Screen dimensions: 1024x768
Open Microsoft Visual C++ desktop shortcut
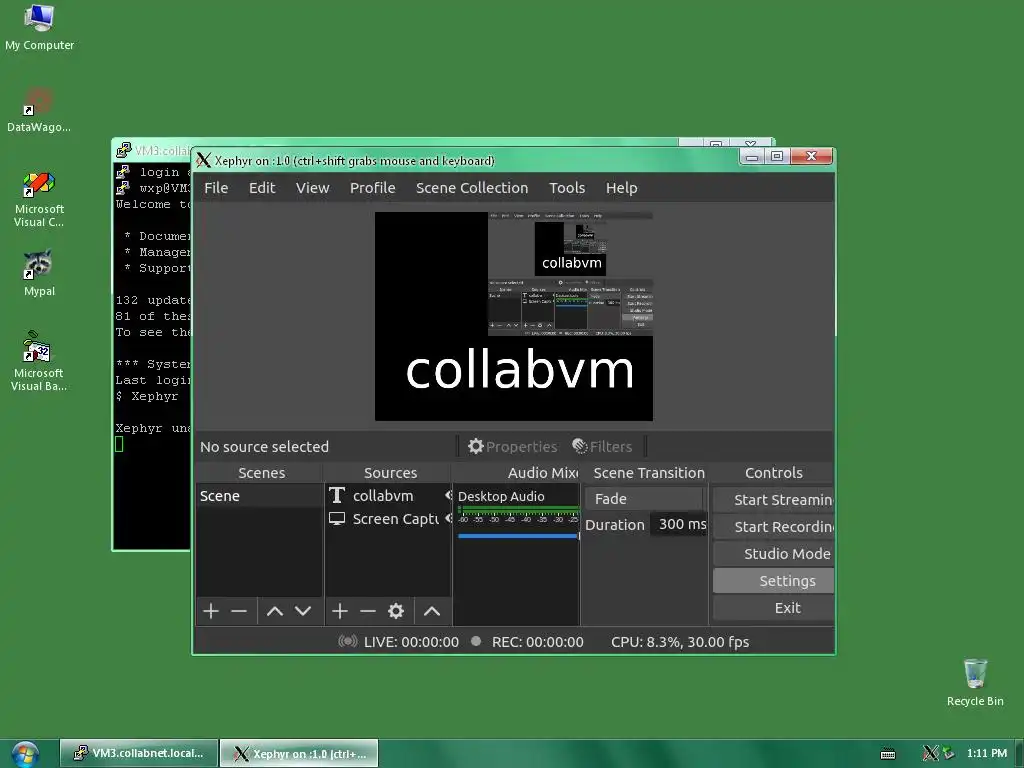click(39, 200)
